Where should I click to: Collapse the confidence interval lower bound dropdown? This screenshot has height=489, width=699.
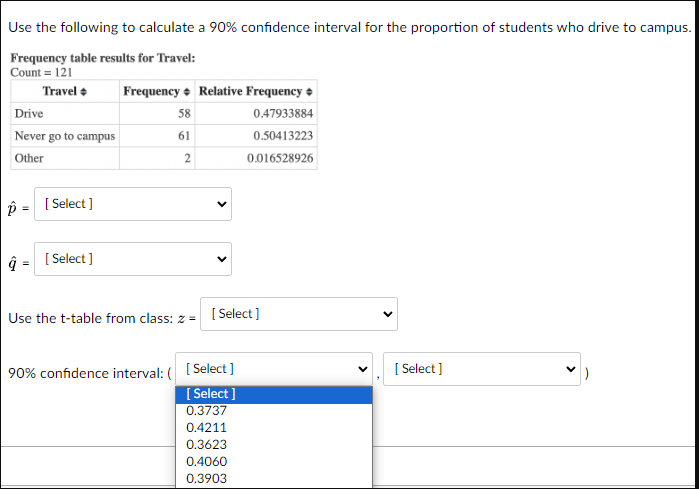coord(273,369)
